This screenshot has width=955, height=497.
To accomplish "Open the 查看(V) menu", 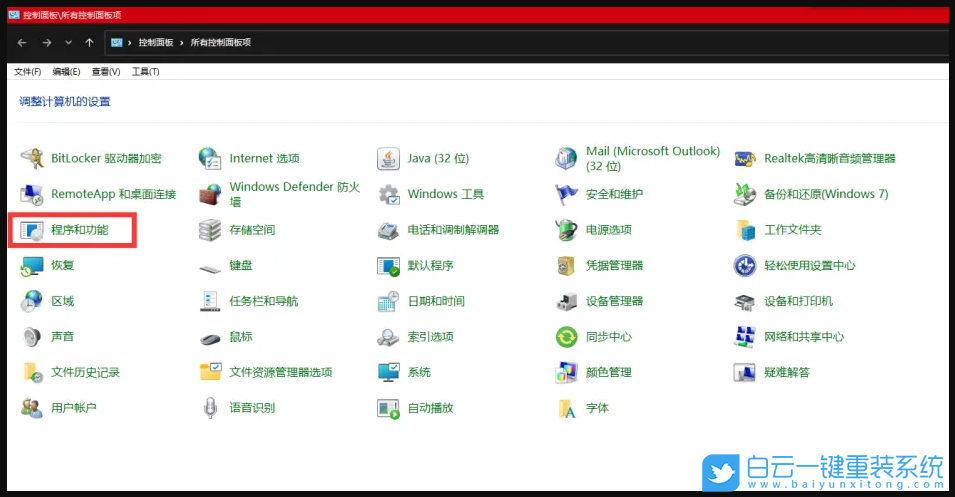I will (x=106, y=72).
